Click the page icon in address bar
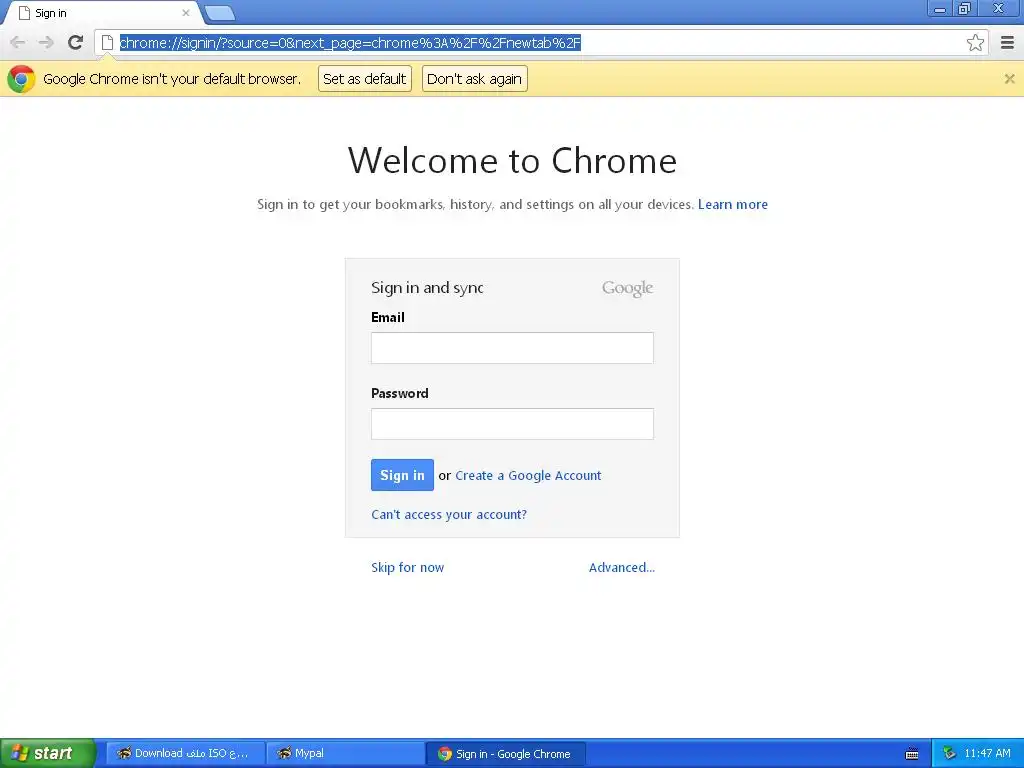Image resolution: width=1024 pixels, height=768 pixels. pos(107,43)
